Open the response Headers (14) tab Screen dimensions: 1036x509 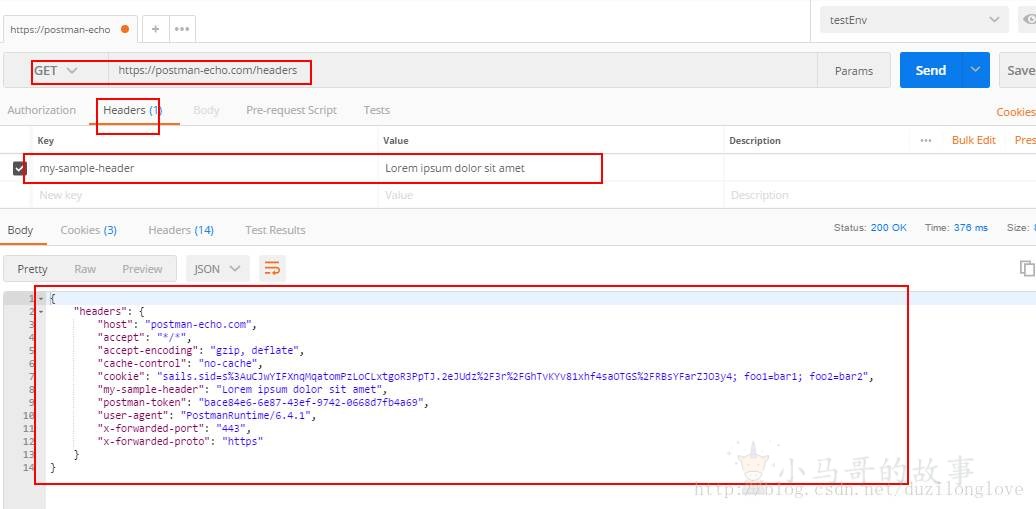tap(181, 230)
